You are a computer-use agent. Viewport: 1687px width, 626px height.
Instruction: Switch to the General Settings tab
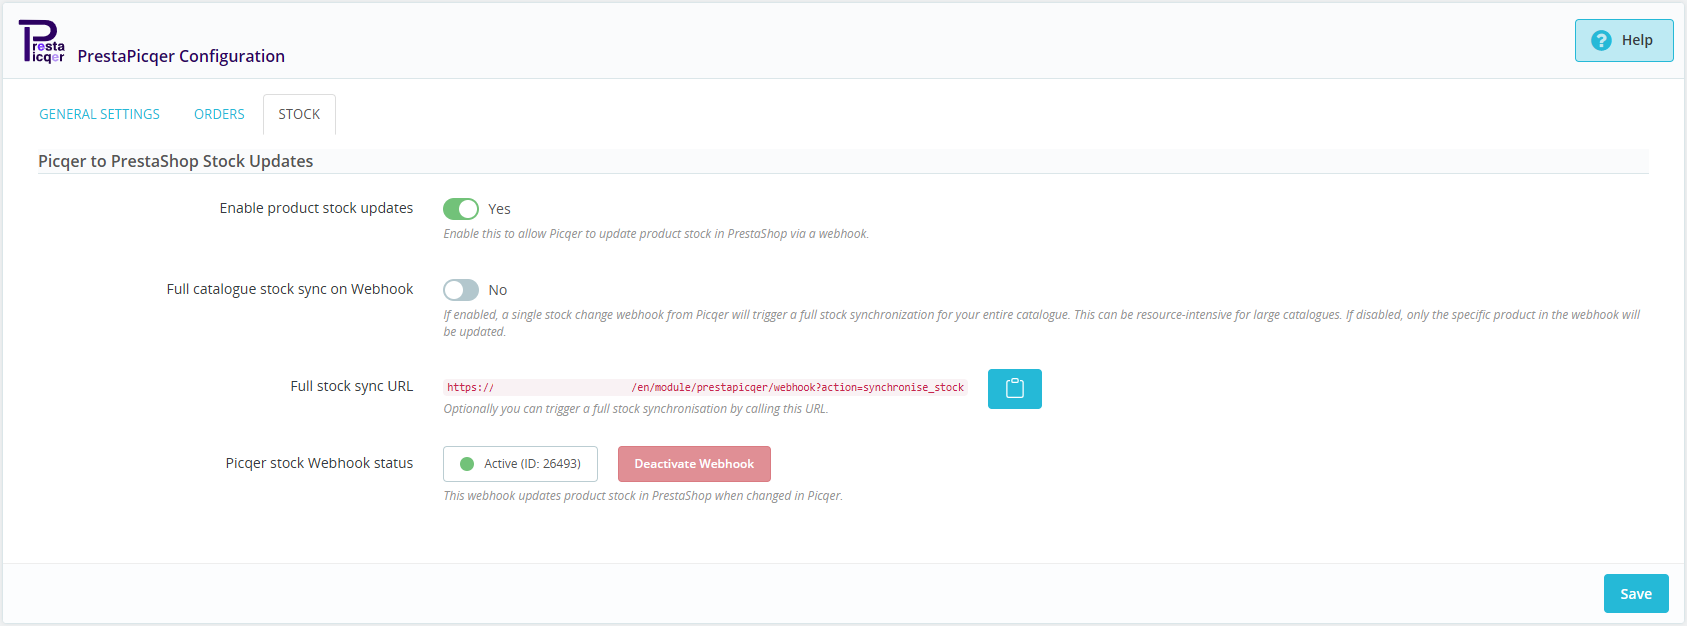(99, 114)
